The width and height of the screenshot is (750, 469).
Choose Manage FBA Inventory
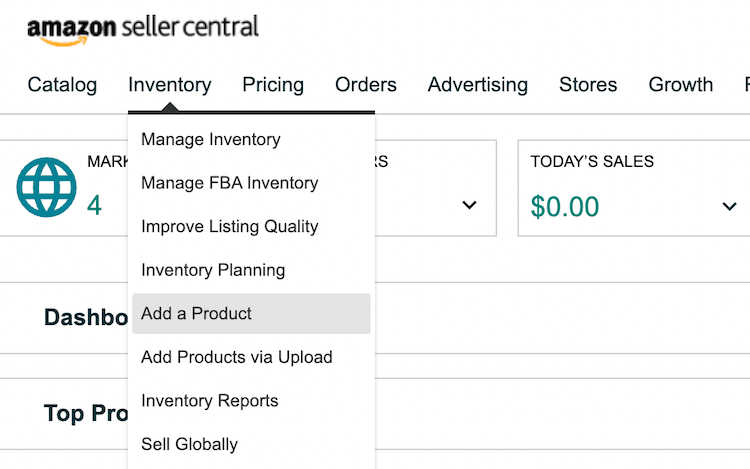coord(230,183)
